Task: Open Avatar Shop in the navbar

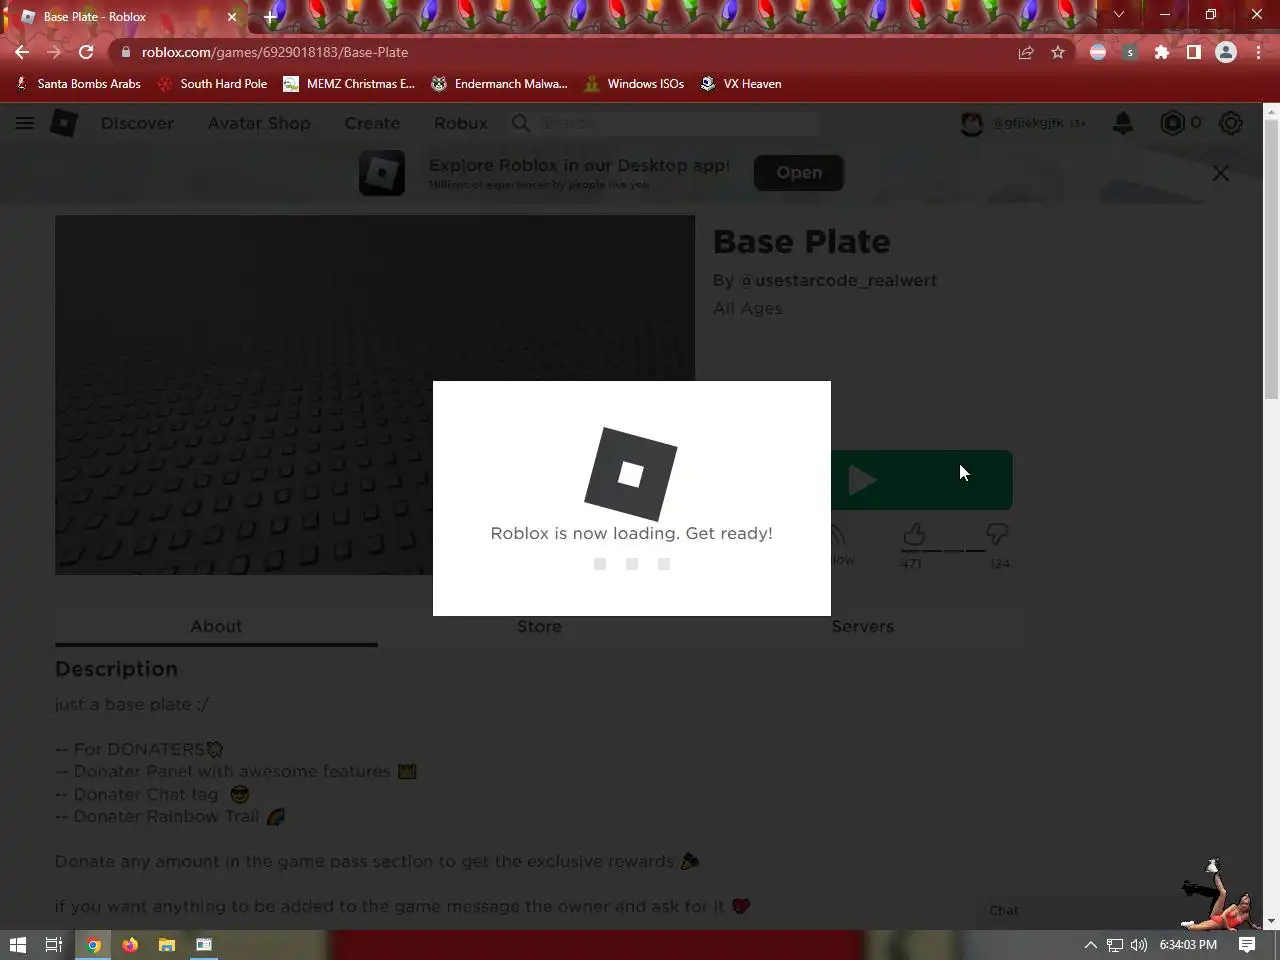Action: (x=259, y=123)
